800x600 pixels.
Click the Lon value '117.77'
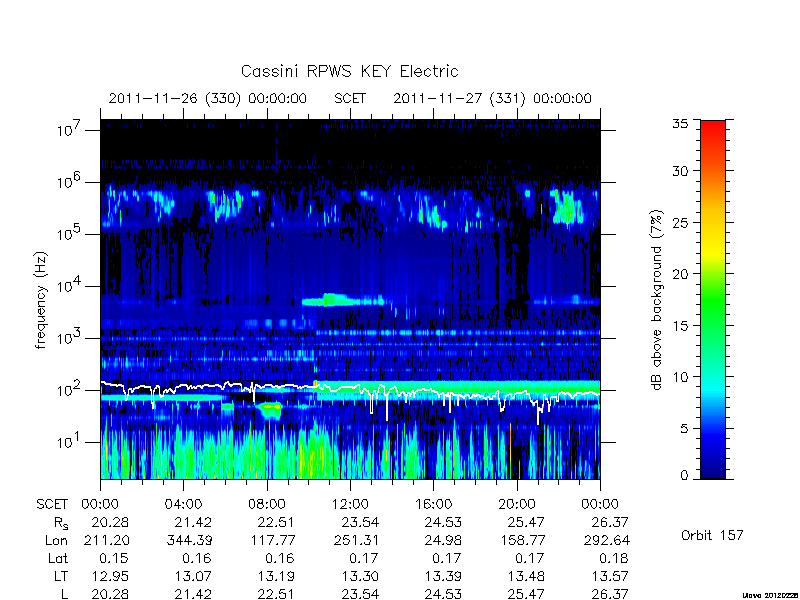271,540
